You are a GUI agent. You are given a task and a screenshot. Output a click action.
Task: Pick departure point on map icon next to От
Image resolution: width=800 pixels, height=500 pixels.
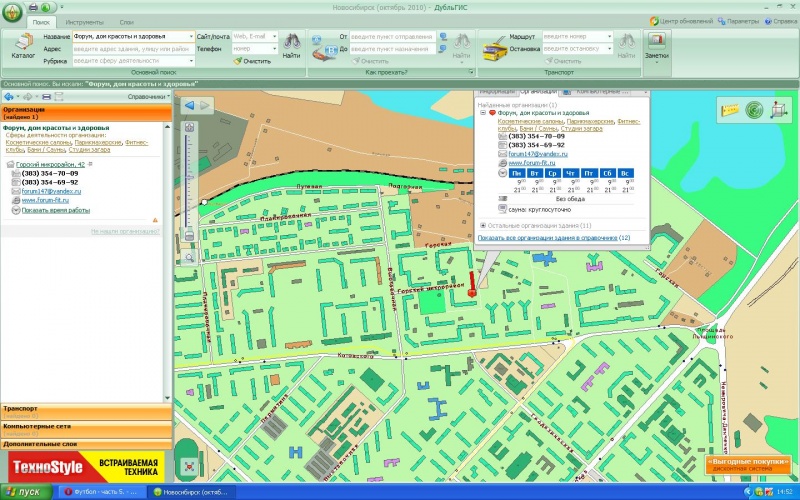(x=443, y=37)
